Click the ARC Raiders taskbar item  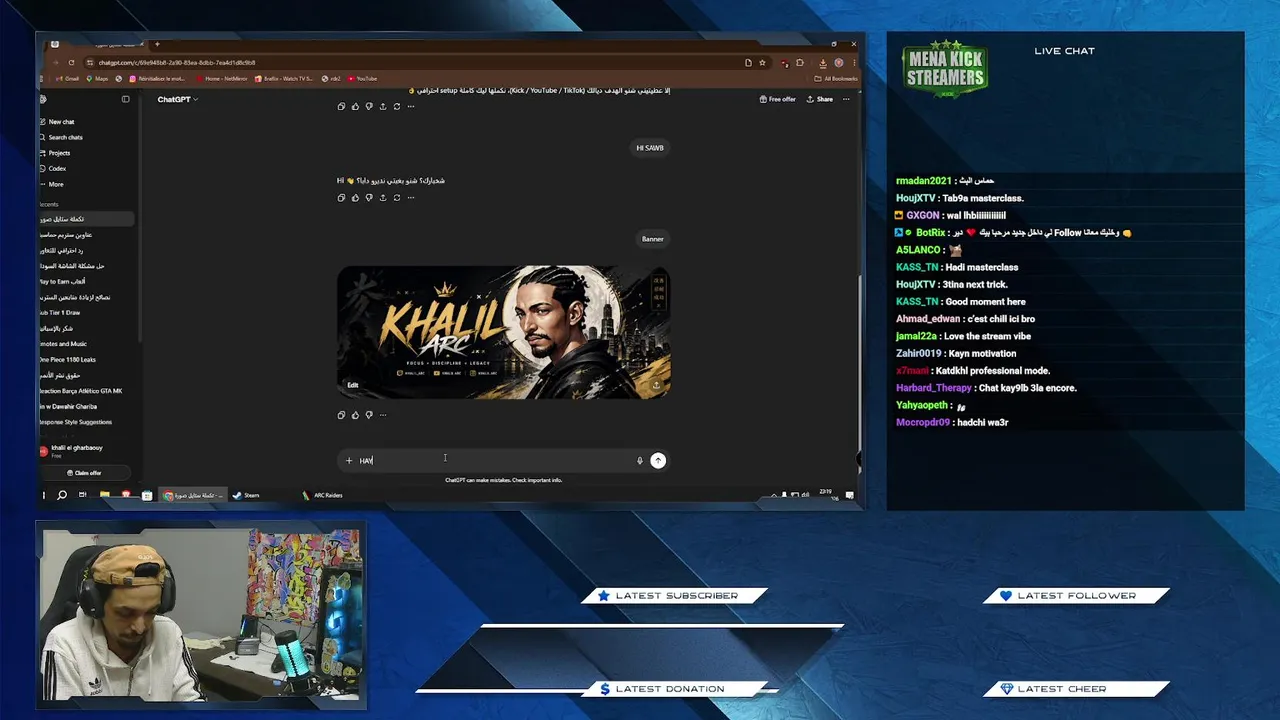[323, 495]
